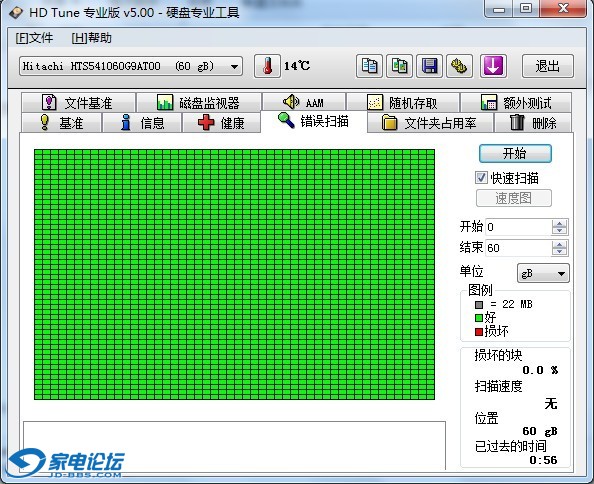Click the floppy disk save icon

point(429,66)
